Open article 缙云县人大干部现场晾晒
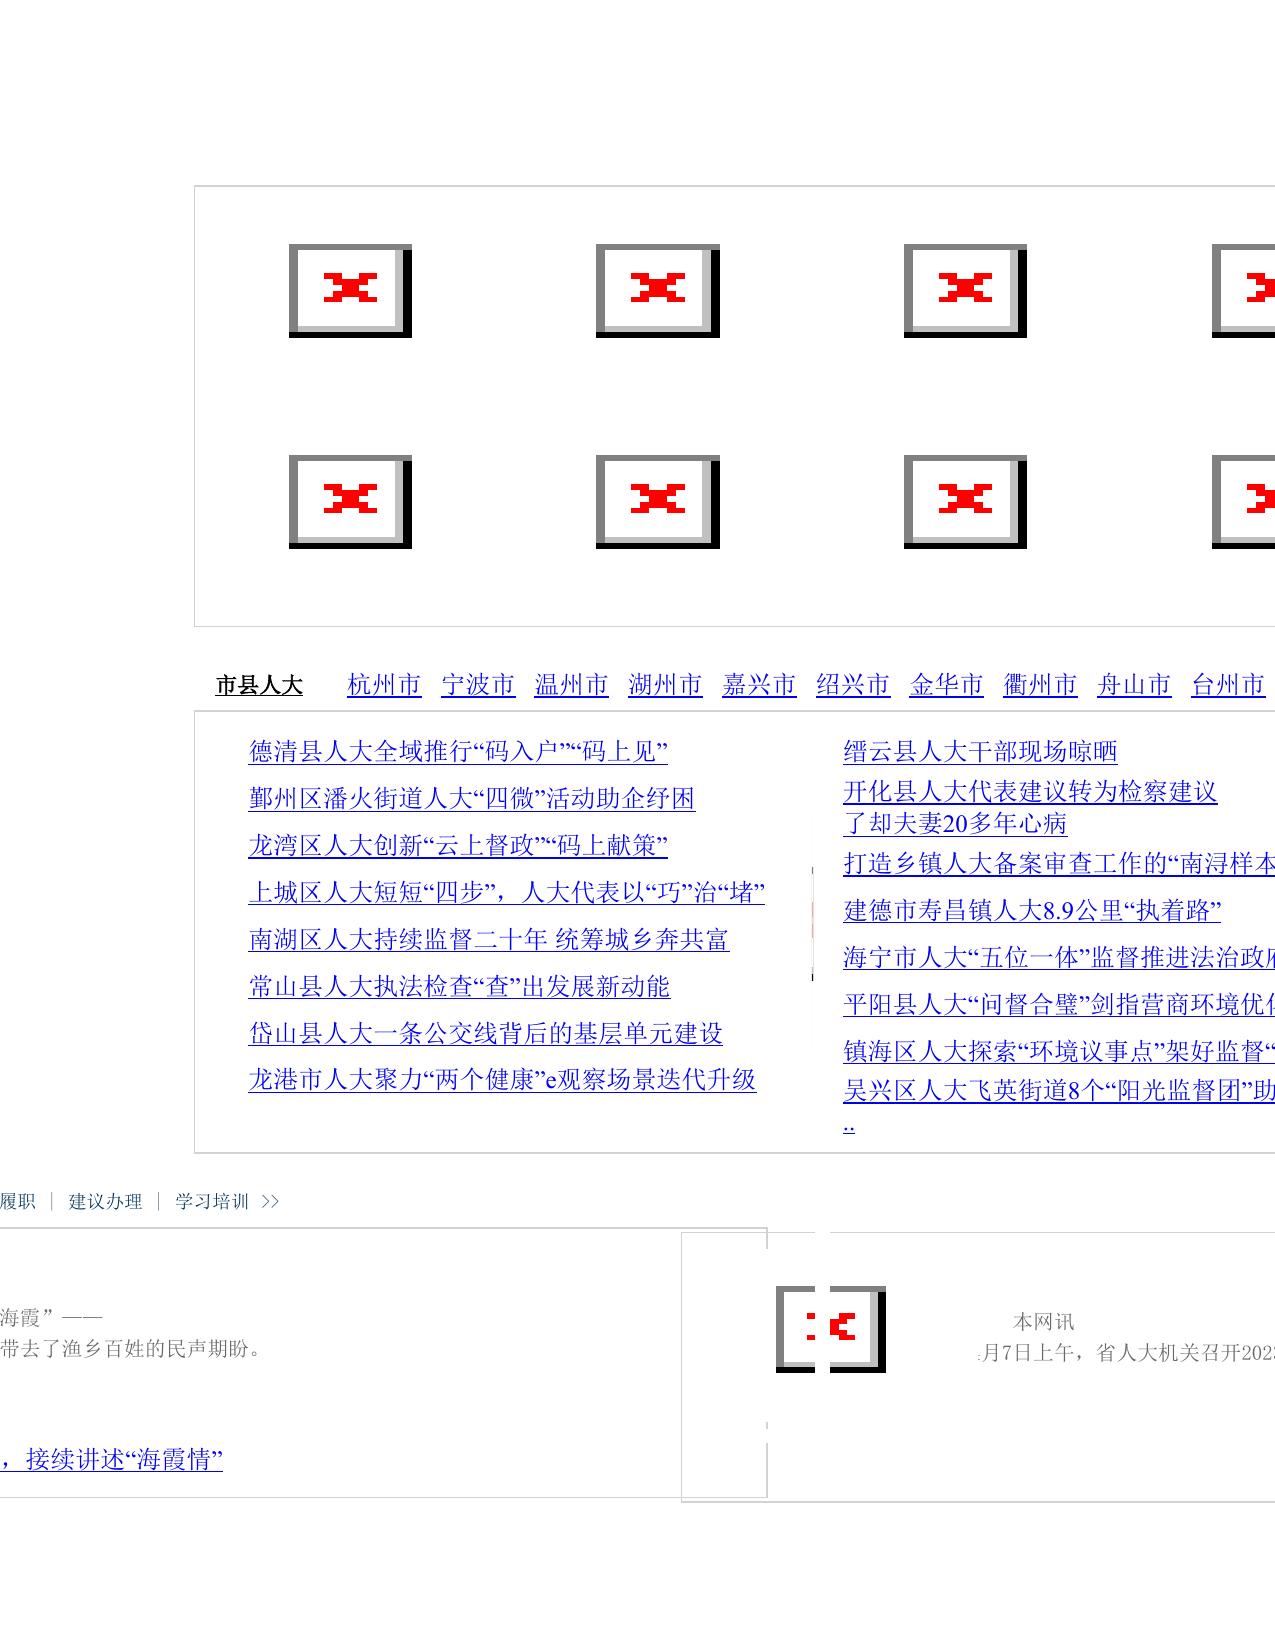This screenshot has width=1275, height=1651. click(980, 752)
